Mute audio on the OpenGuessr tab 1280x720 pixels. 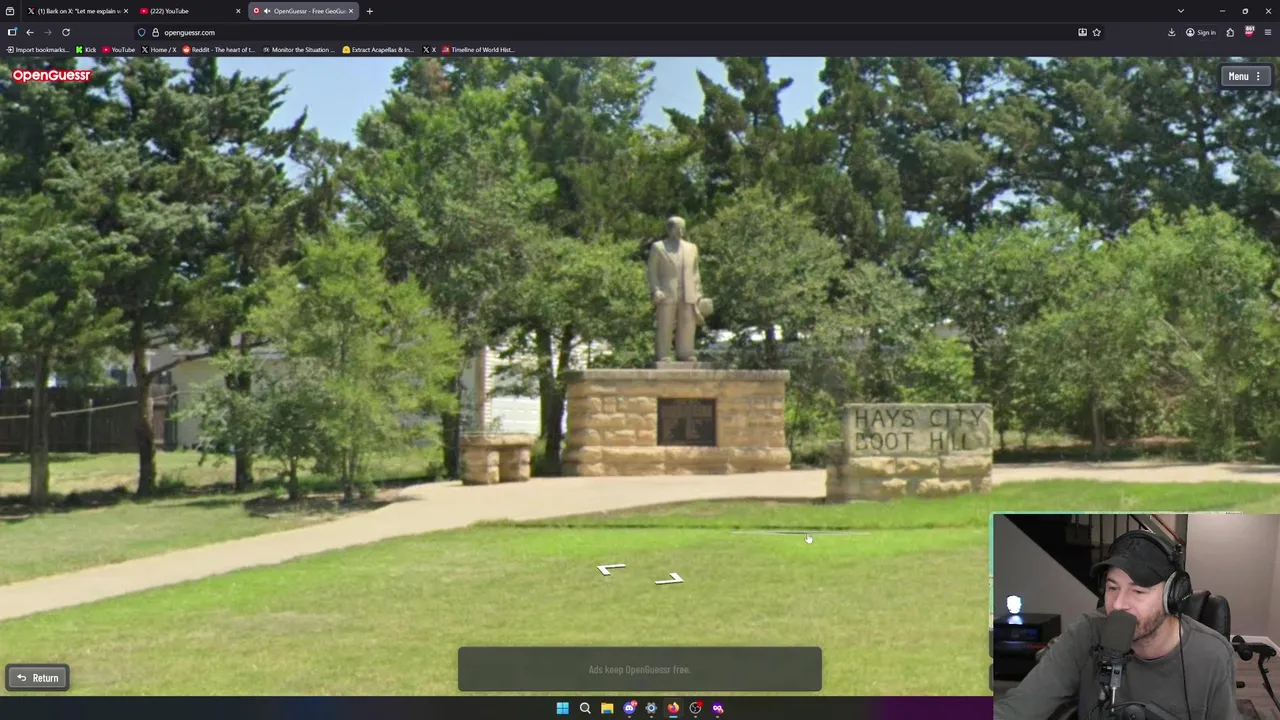pyautogui.click(x=267, y=11)
